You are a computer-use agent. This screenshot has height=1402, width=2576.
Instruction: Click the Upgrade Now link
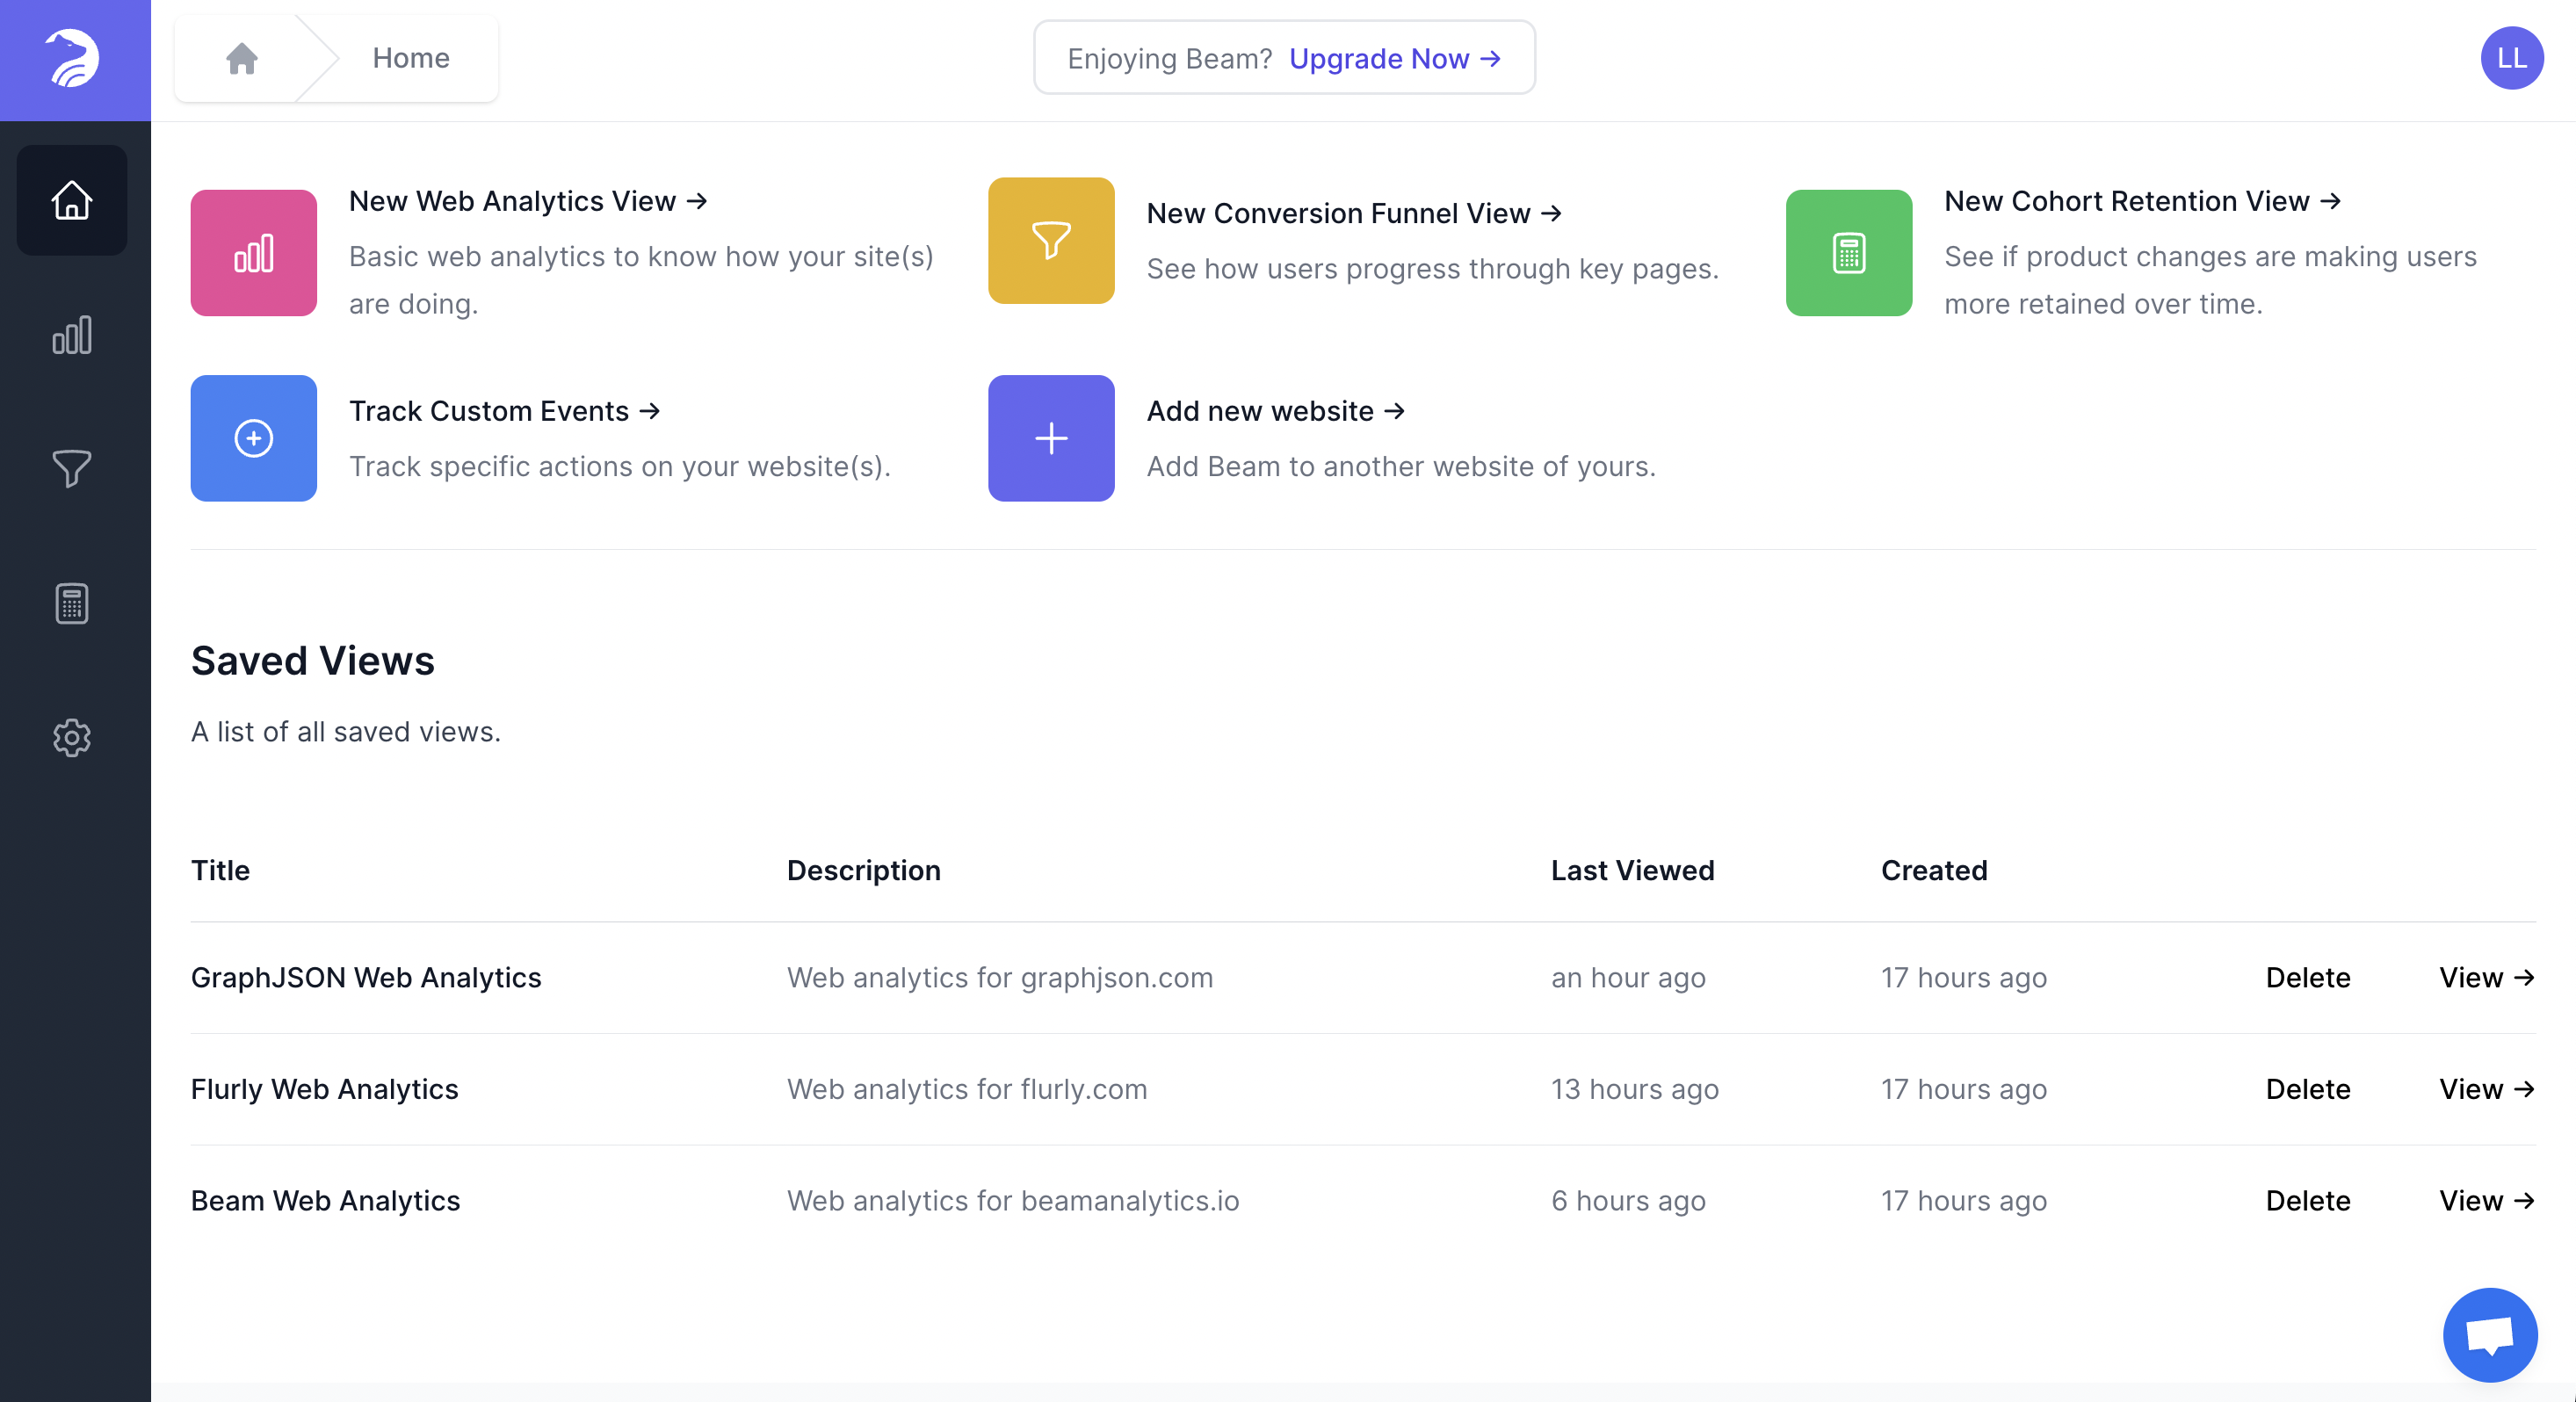coord(1395,59)
